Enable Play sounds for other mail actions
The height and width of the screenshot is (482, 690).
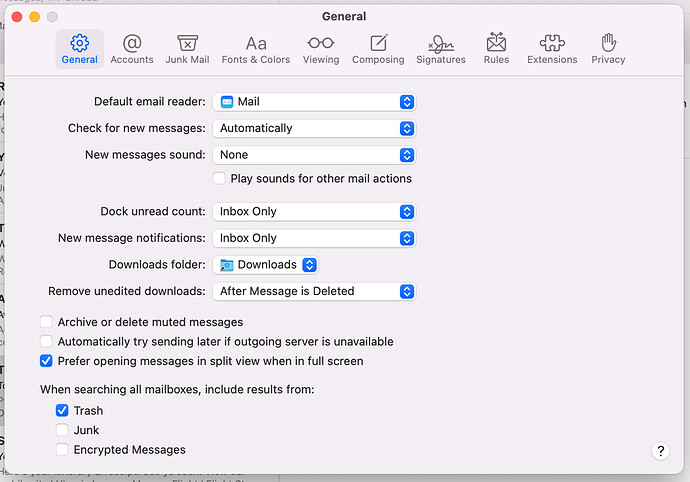(x=220, y=179)
